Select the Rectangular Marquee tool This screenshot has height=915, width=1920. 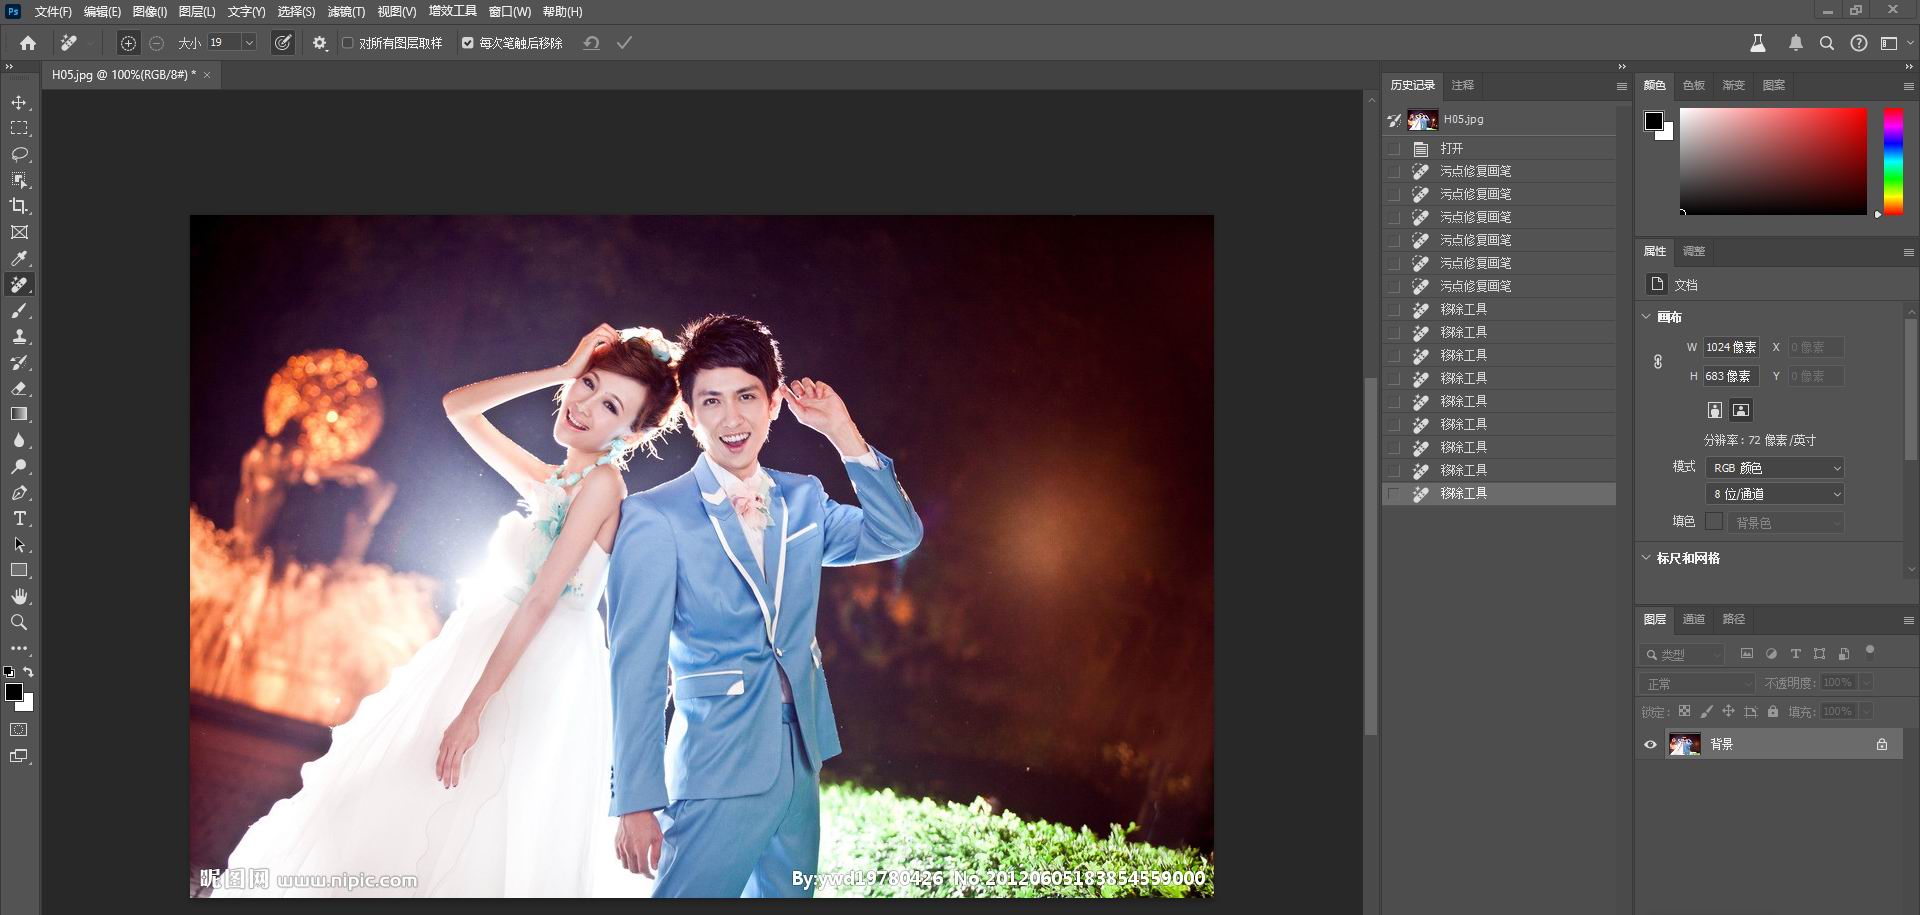tap(19, 128)
